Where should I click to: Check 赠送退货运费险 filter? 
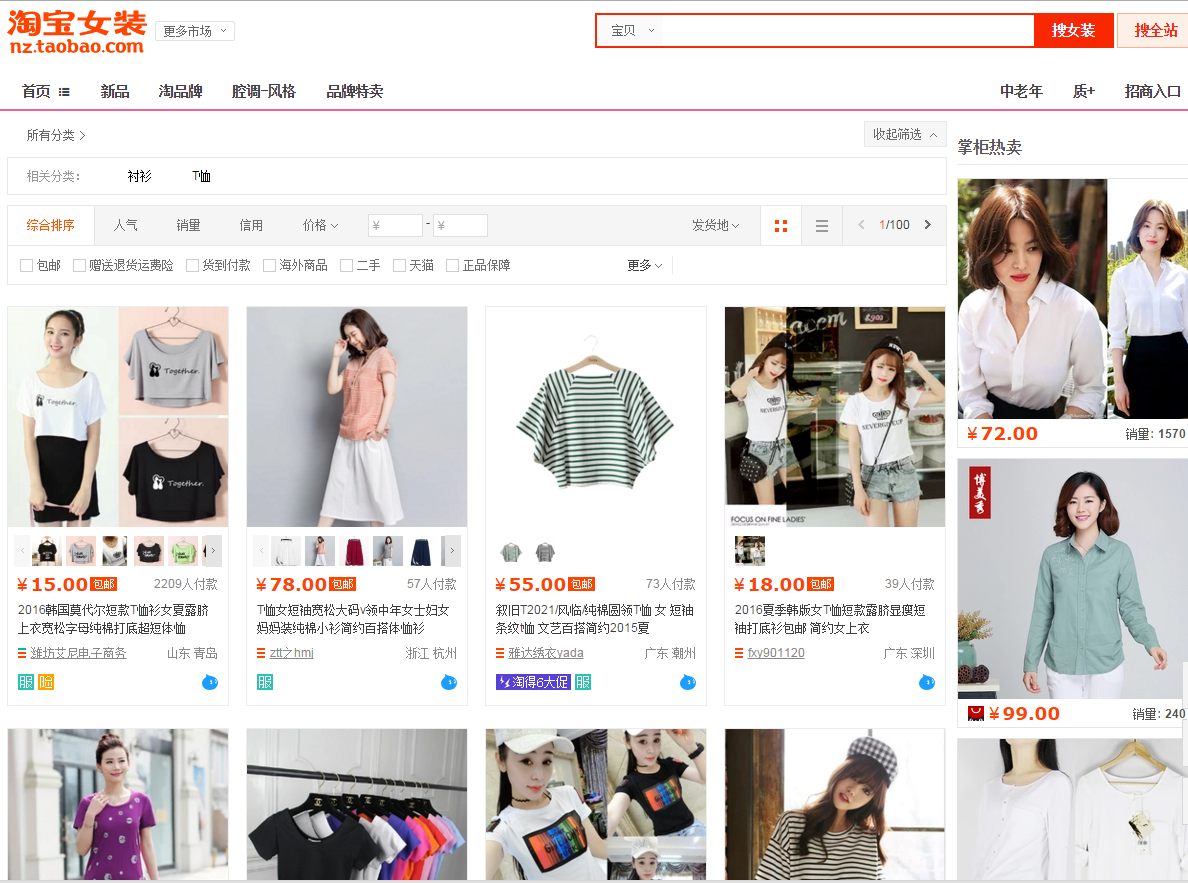79,265
